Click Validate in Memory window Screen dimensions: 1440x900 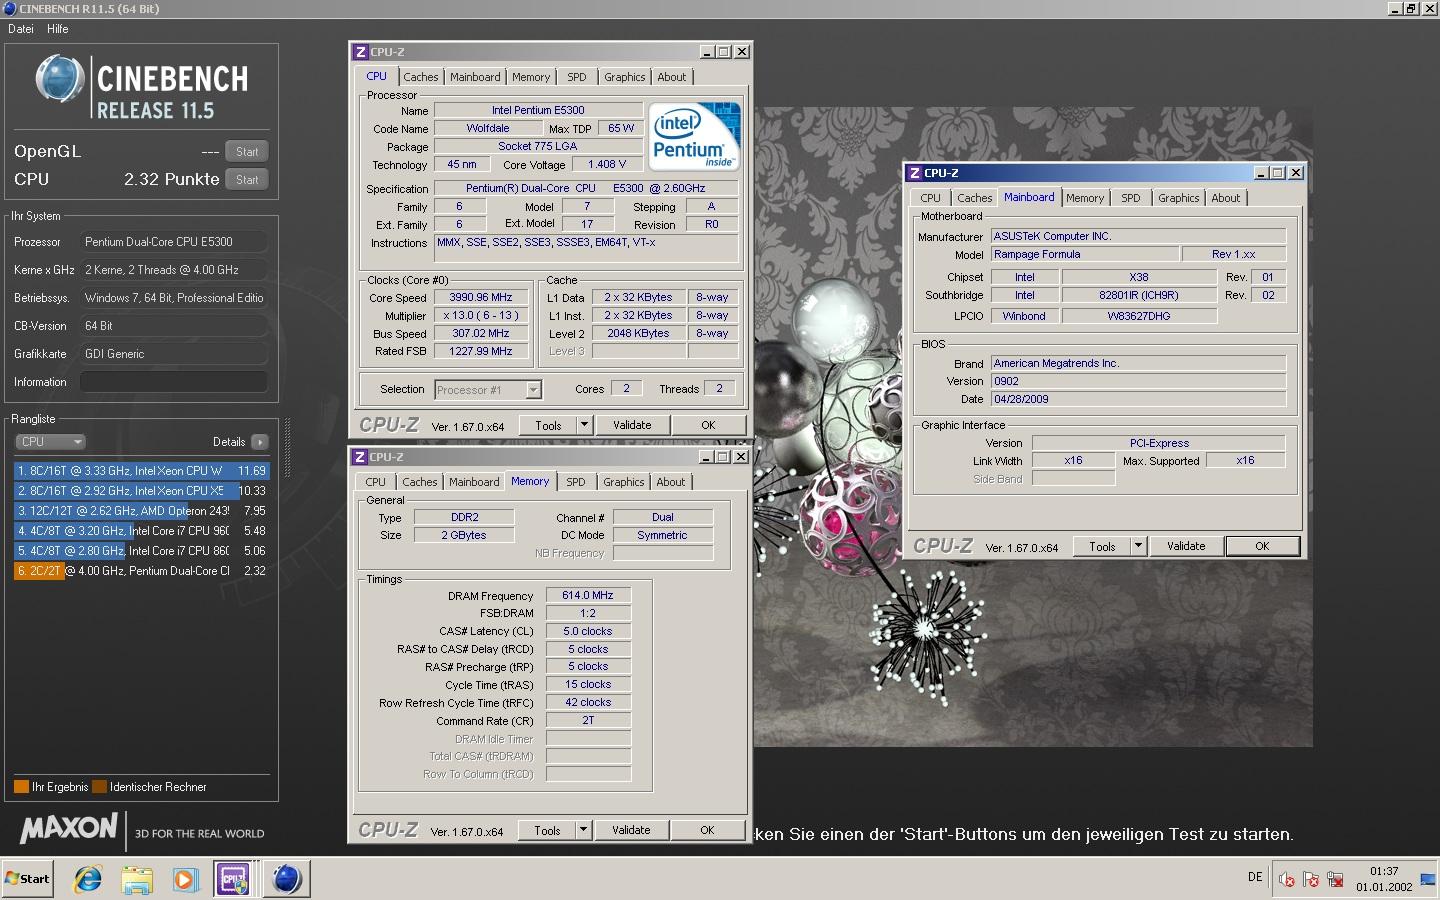coord(631,831)
